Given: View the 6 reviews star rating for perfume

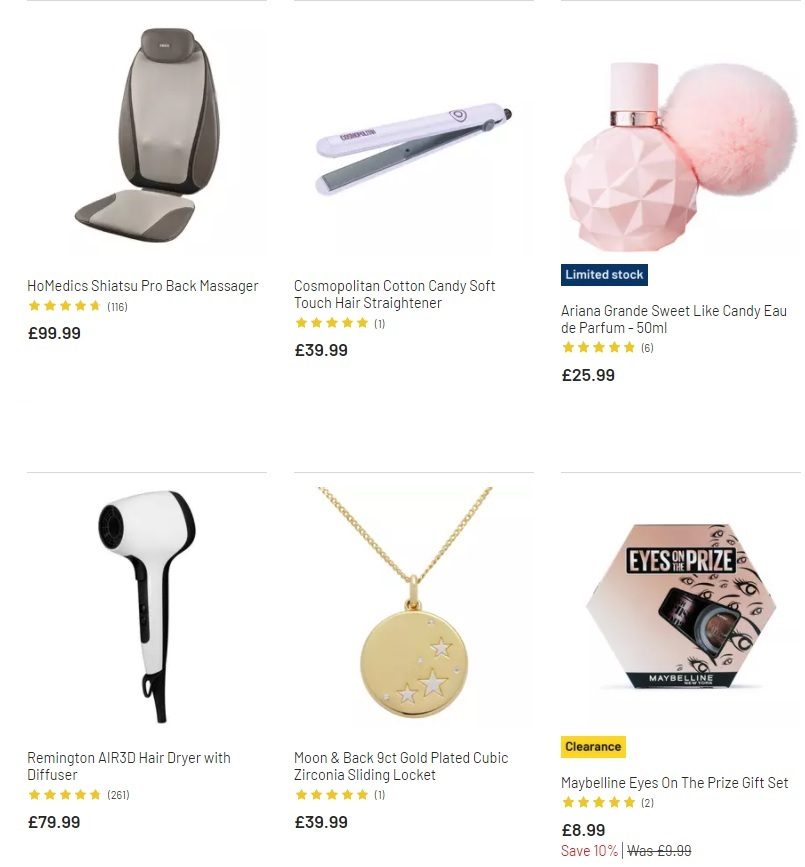Looking at the screenshot, I should 607,347.
